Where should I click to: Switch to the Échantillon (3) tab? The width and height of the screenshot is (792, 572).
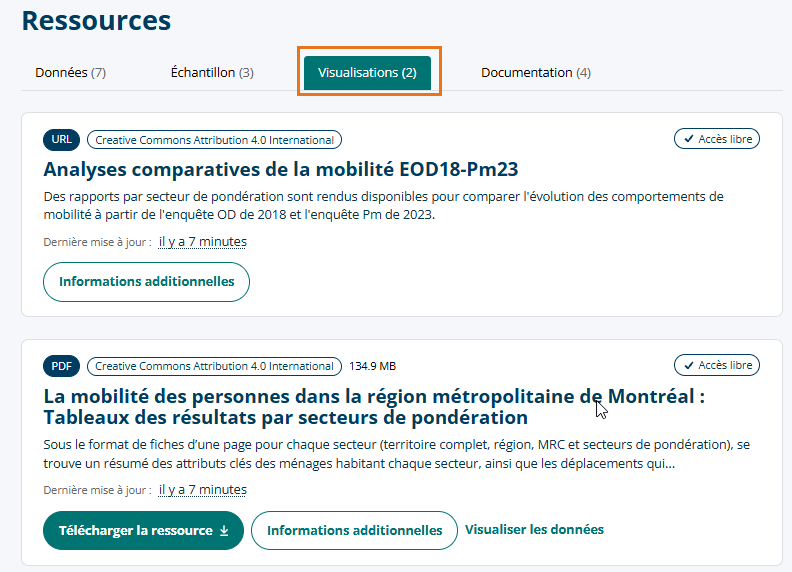coord(212,73)
